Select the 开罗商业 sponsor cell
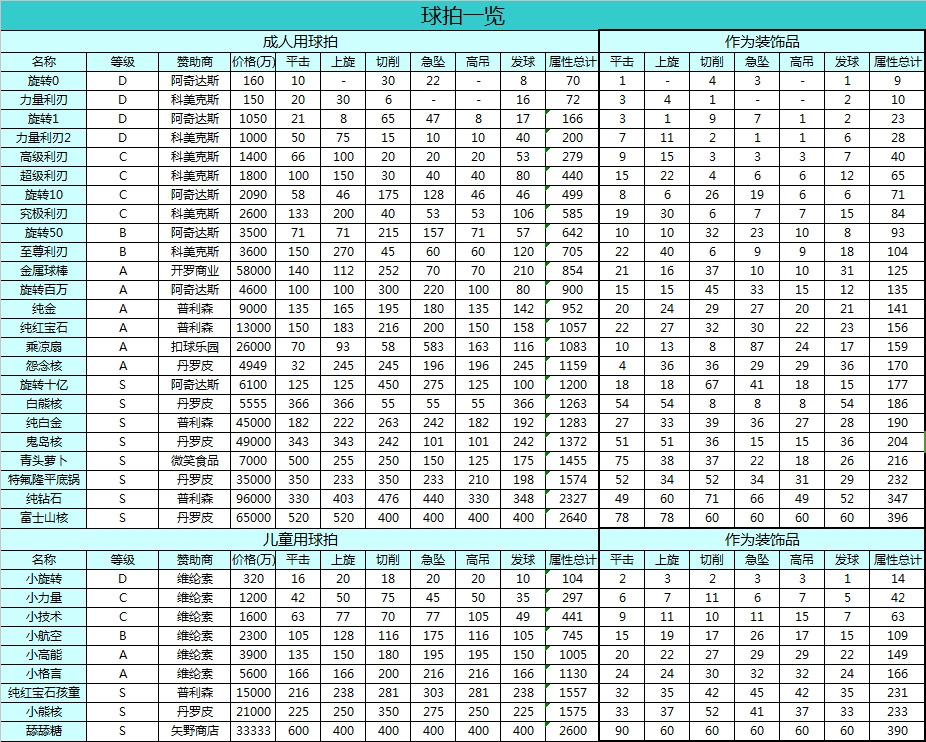The image size is (926, 742). click(195, 271)
